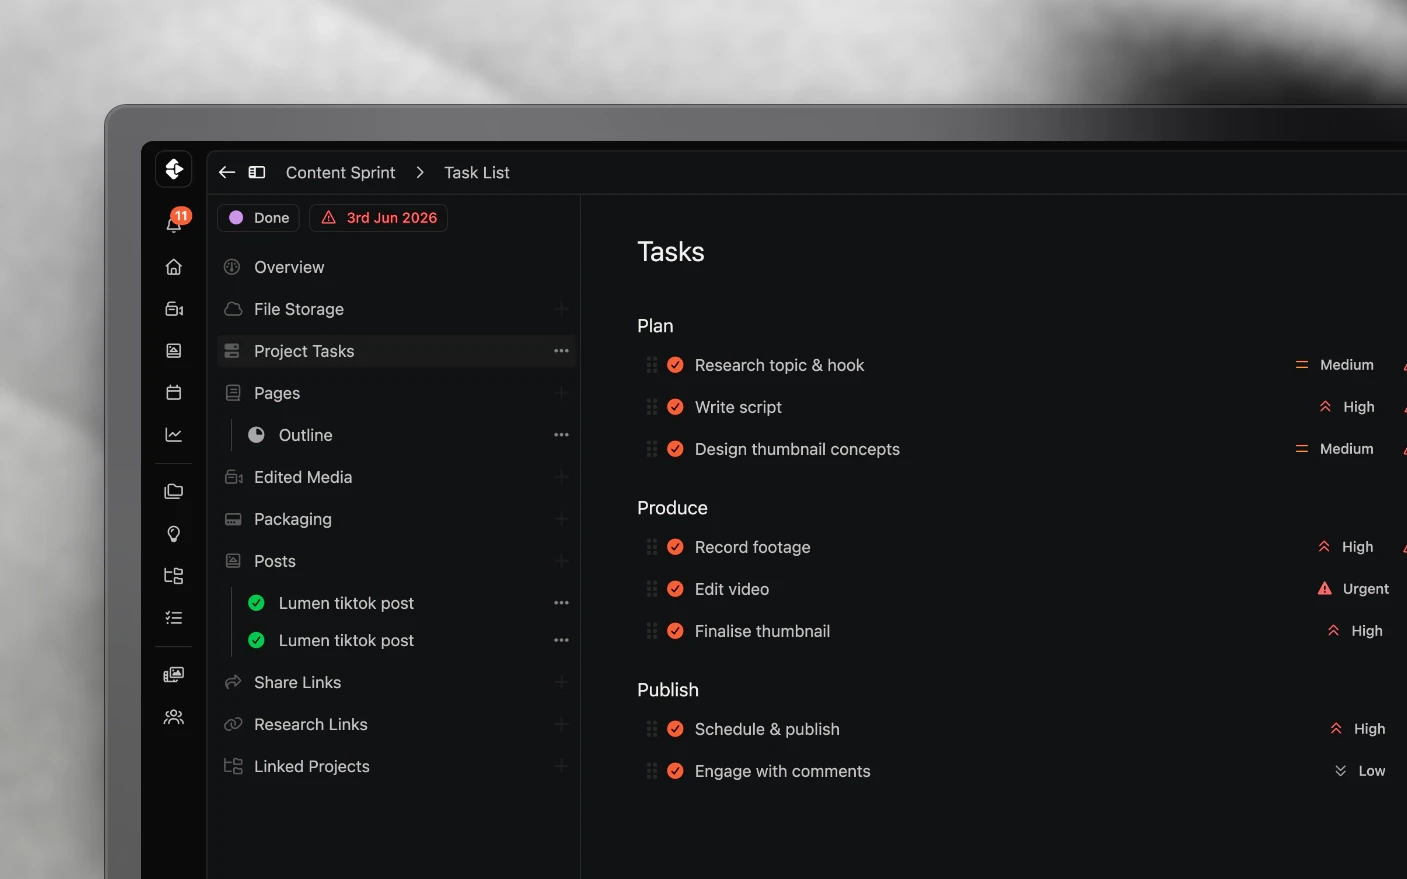This screenshot has height=879, width=1407.
Task: Click Task List in the breadcrumb
Action: pos(477,172)
